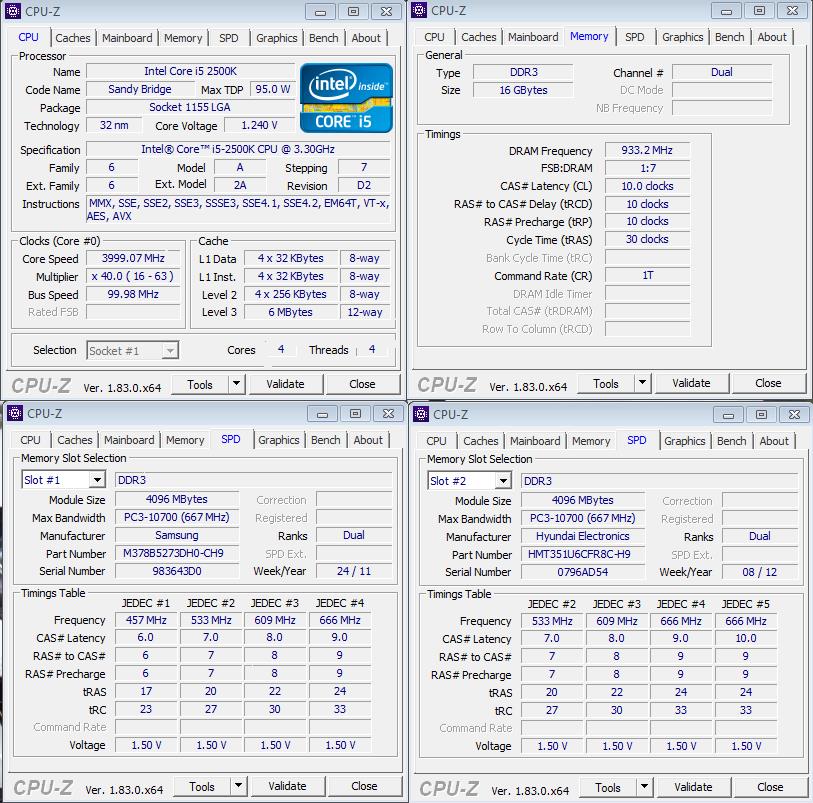Click serial number 983643D0
Image resolution: width=813 pixels, height=803 pixels.
177,571
